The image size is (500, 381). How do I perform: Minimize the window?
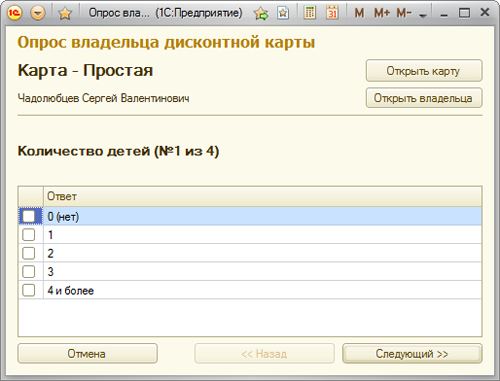pos(444,14)
